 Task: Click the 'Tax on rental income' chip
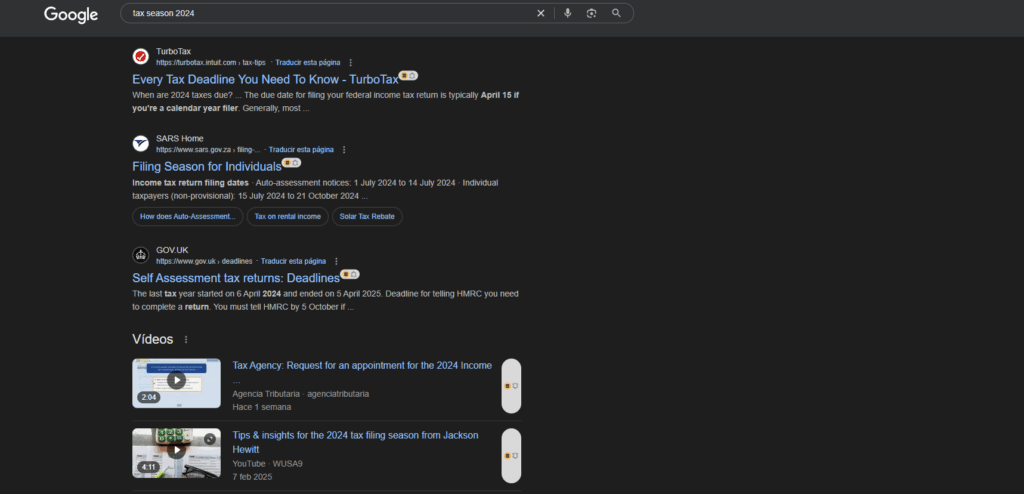tap(287, 216)
